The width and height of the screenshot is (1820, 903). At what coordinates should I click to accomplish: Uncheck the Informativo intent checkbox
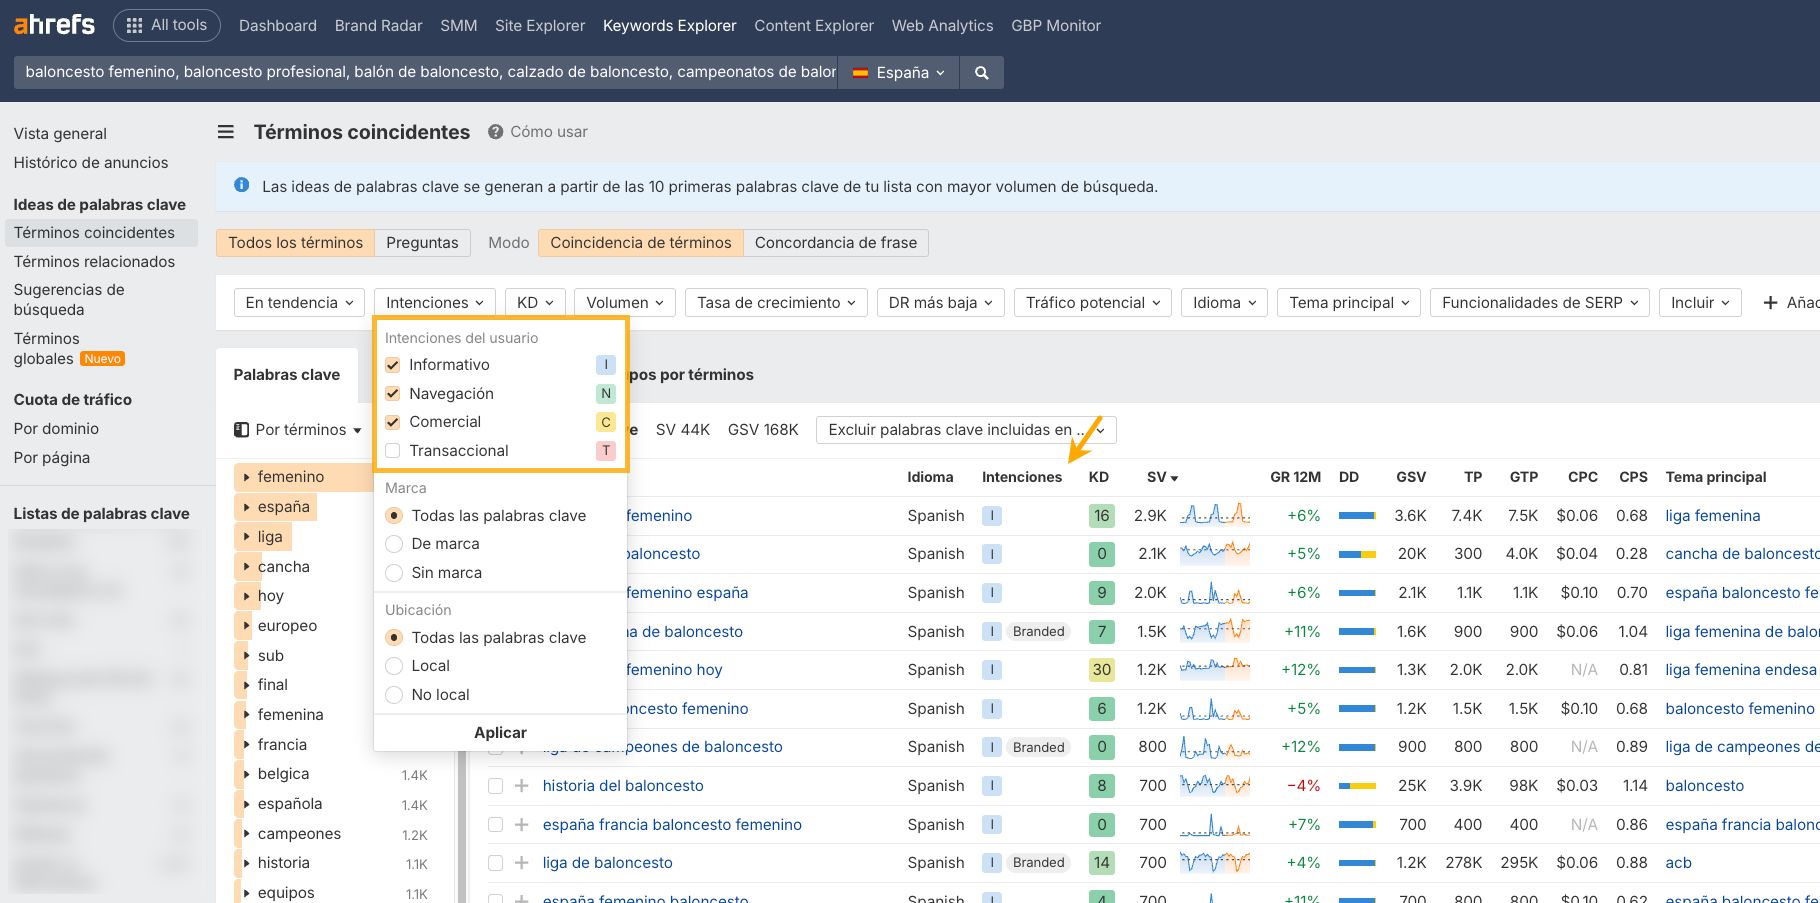[393, 365]
